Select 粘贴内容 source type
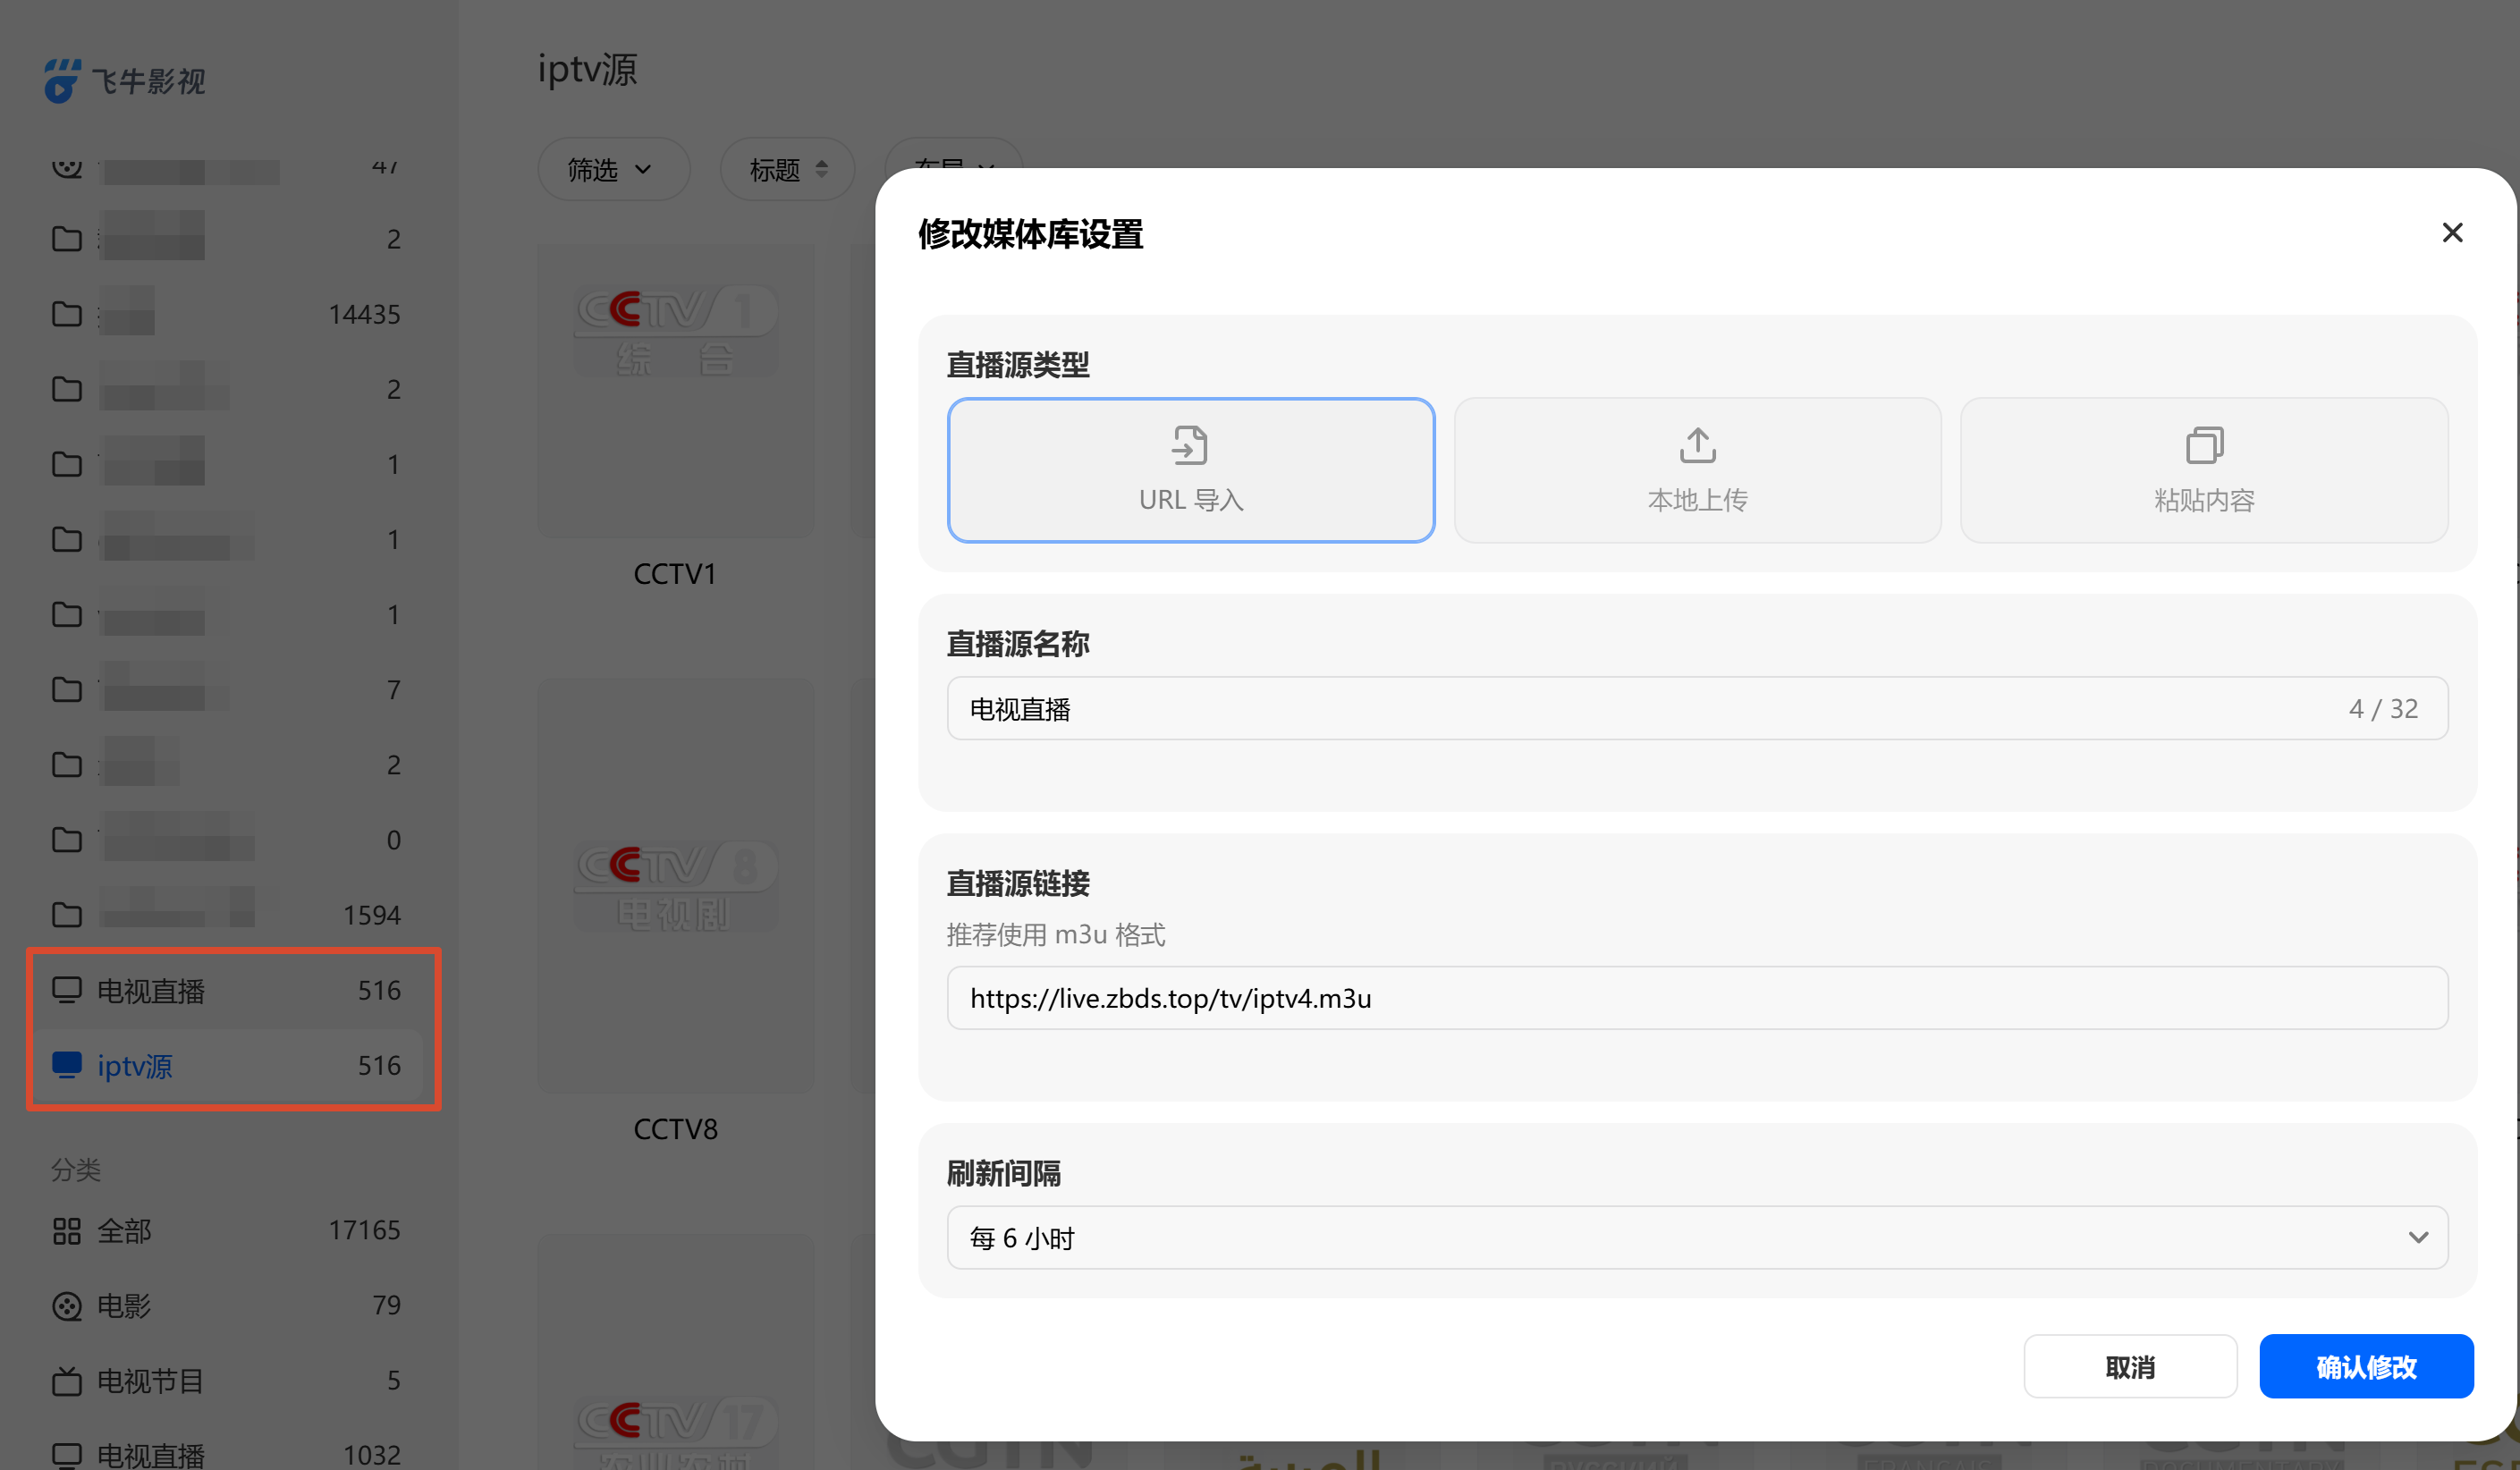 (x=2204, y=470)
